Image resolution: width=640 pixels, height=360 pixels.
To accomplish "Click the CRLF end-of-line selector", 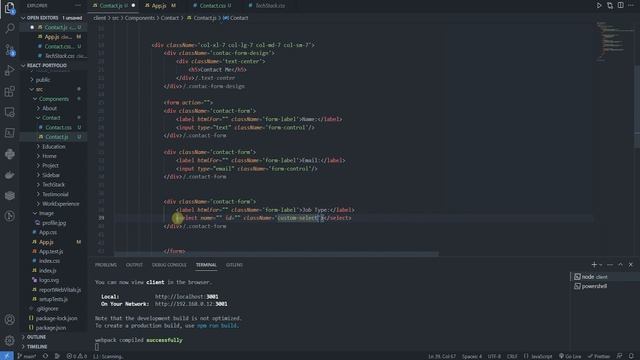I will 512,356.
